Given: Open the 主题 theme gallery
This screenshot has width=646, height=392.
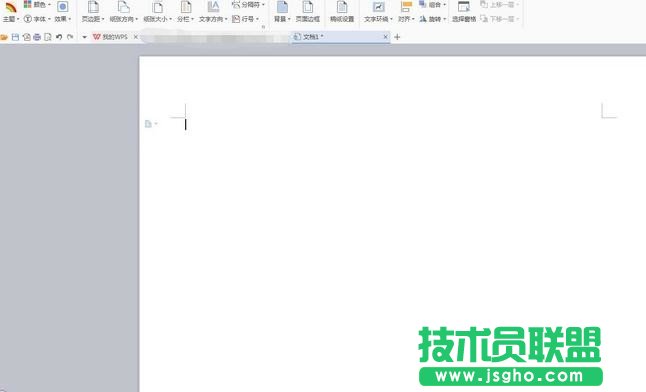Looking at the screenshot, I should 11,12.
